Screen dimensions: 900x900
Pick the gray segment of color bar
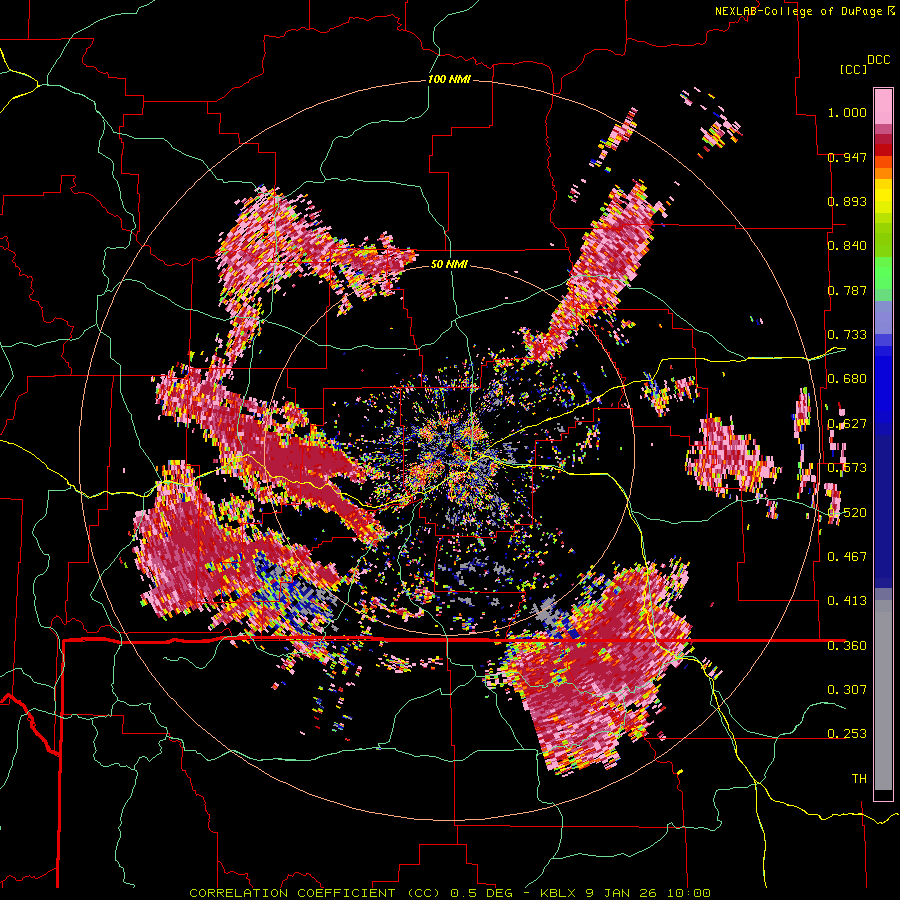(883, 695)
